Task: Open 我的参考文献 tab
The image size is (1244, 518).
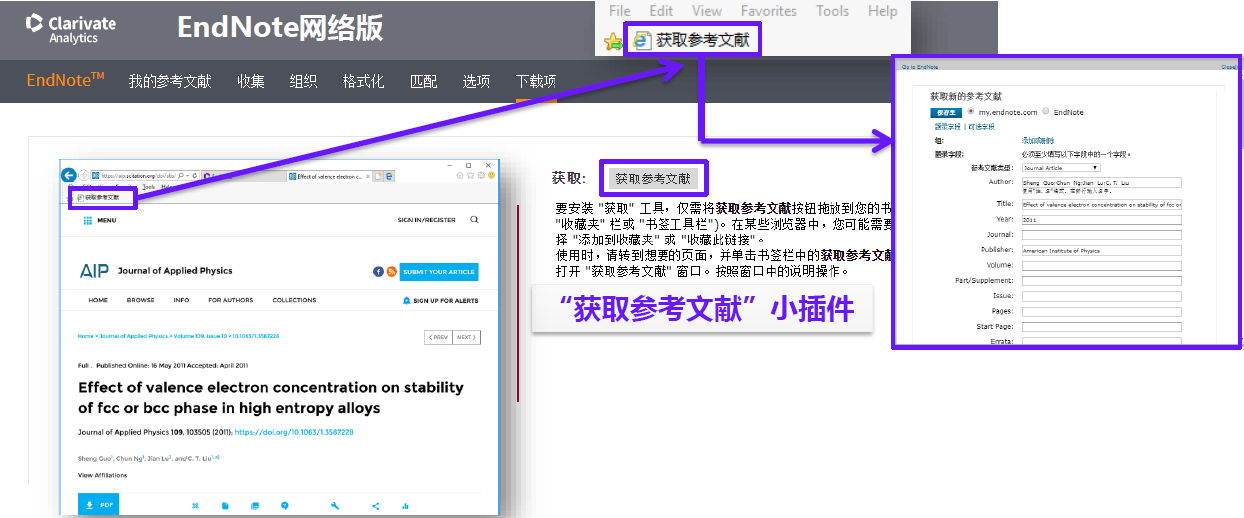Action: pyautogui.click(x=170, y=82)
